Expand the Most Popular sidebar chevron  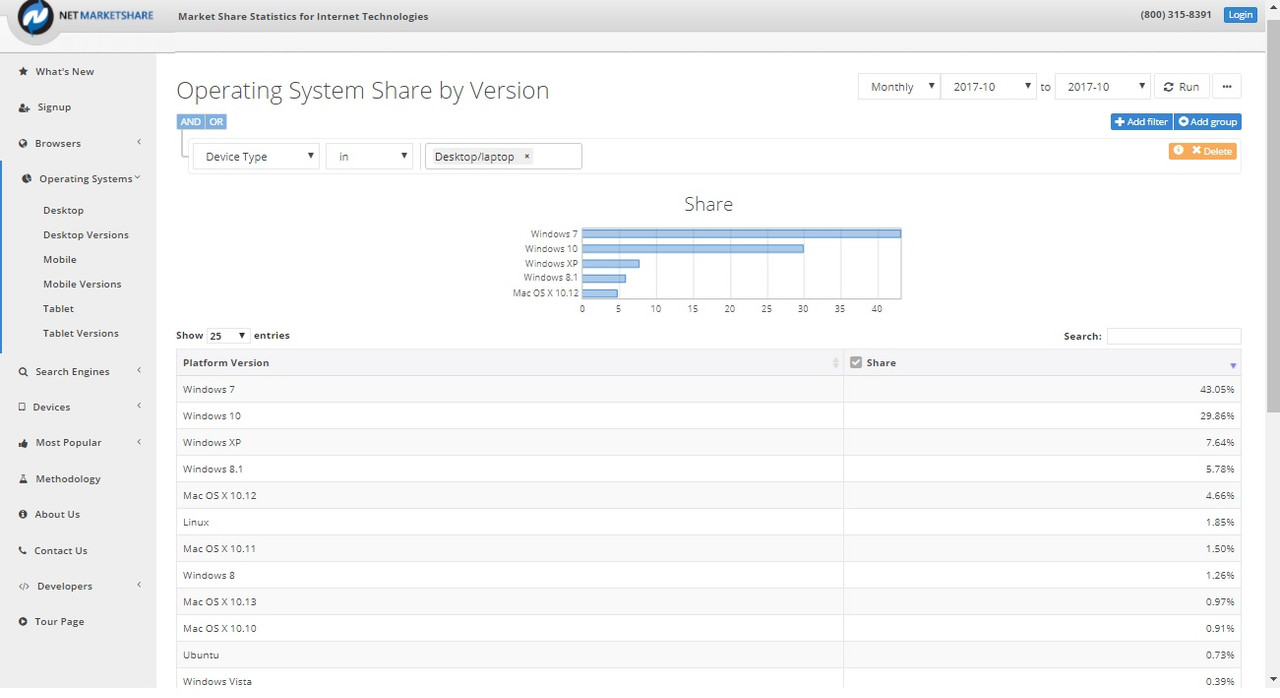(139, 442)
